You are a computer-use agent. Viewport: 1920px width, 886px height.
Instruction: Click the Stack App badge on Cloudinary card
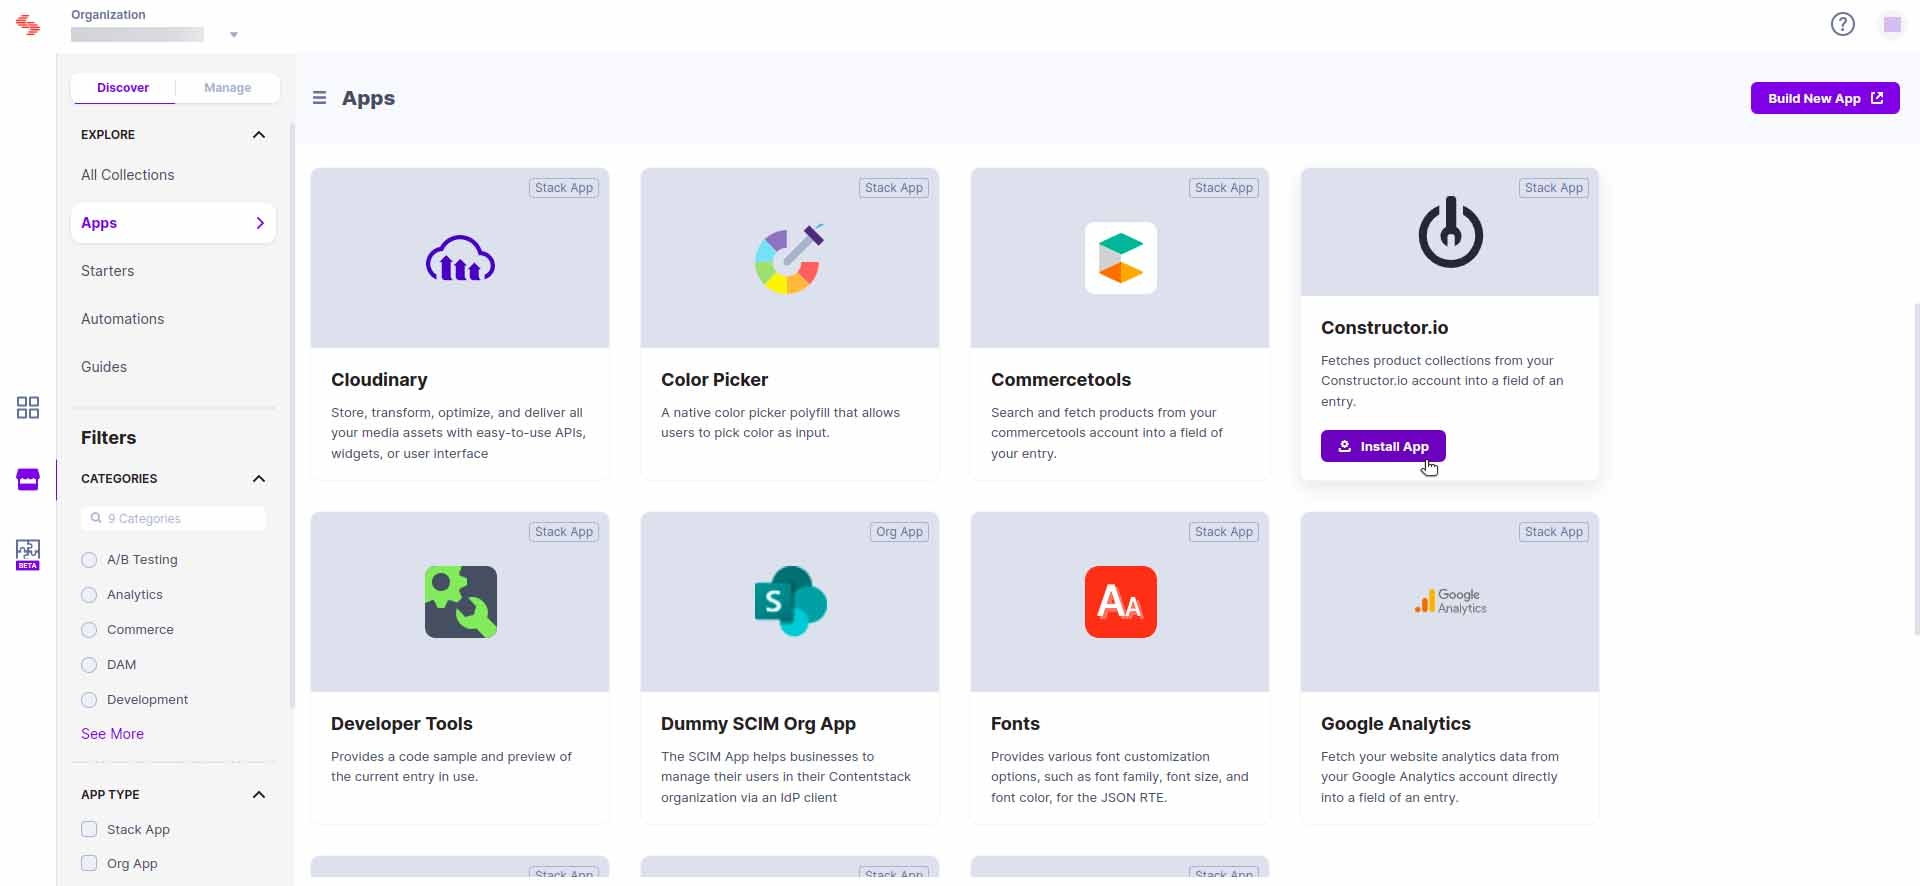click(564, 188)
